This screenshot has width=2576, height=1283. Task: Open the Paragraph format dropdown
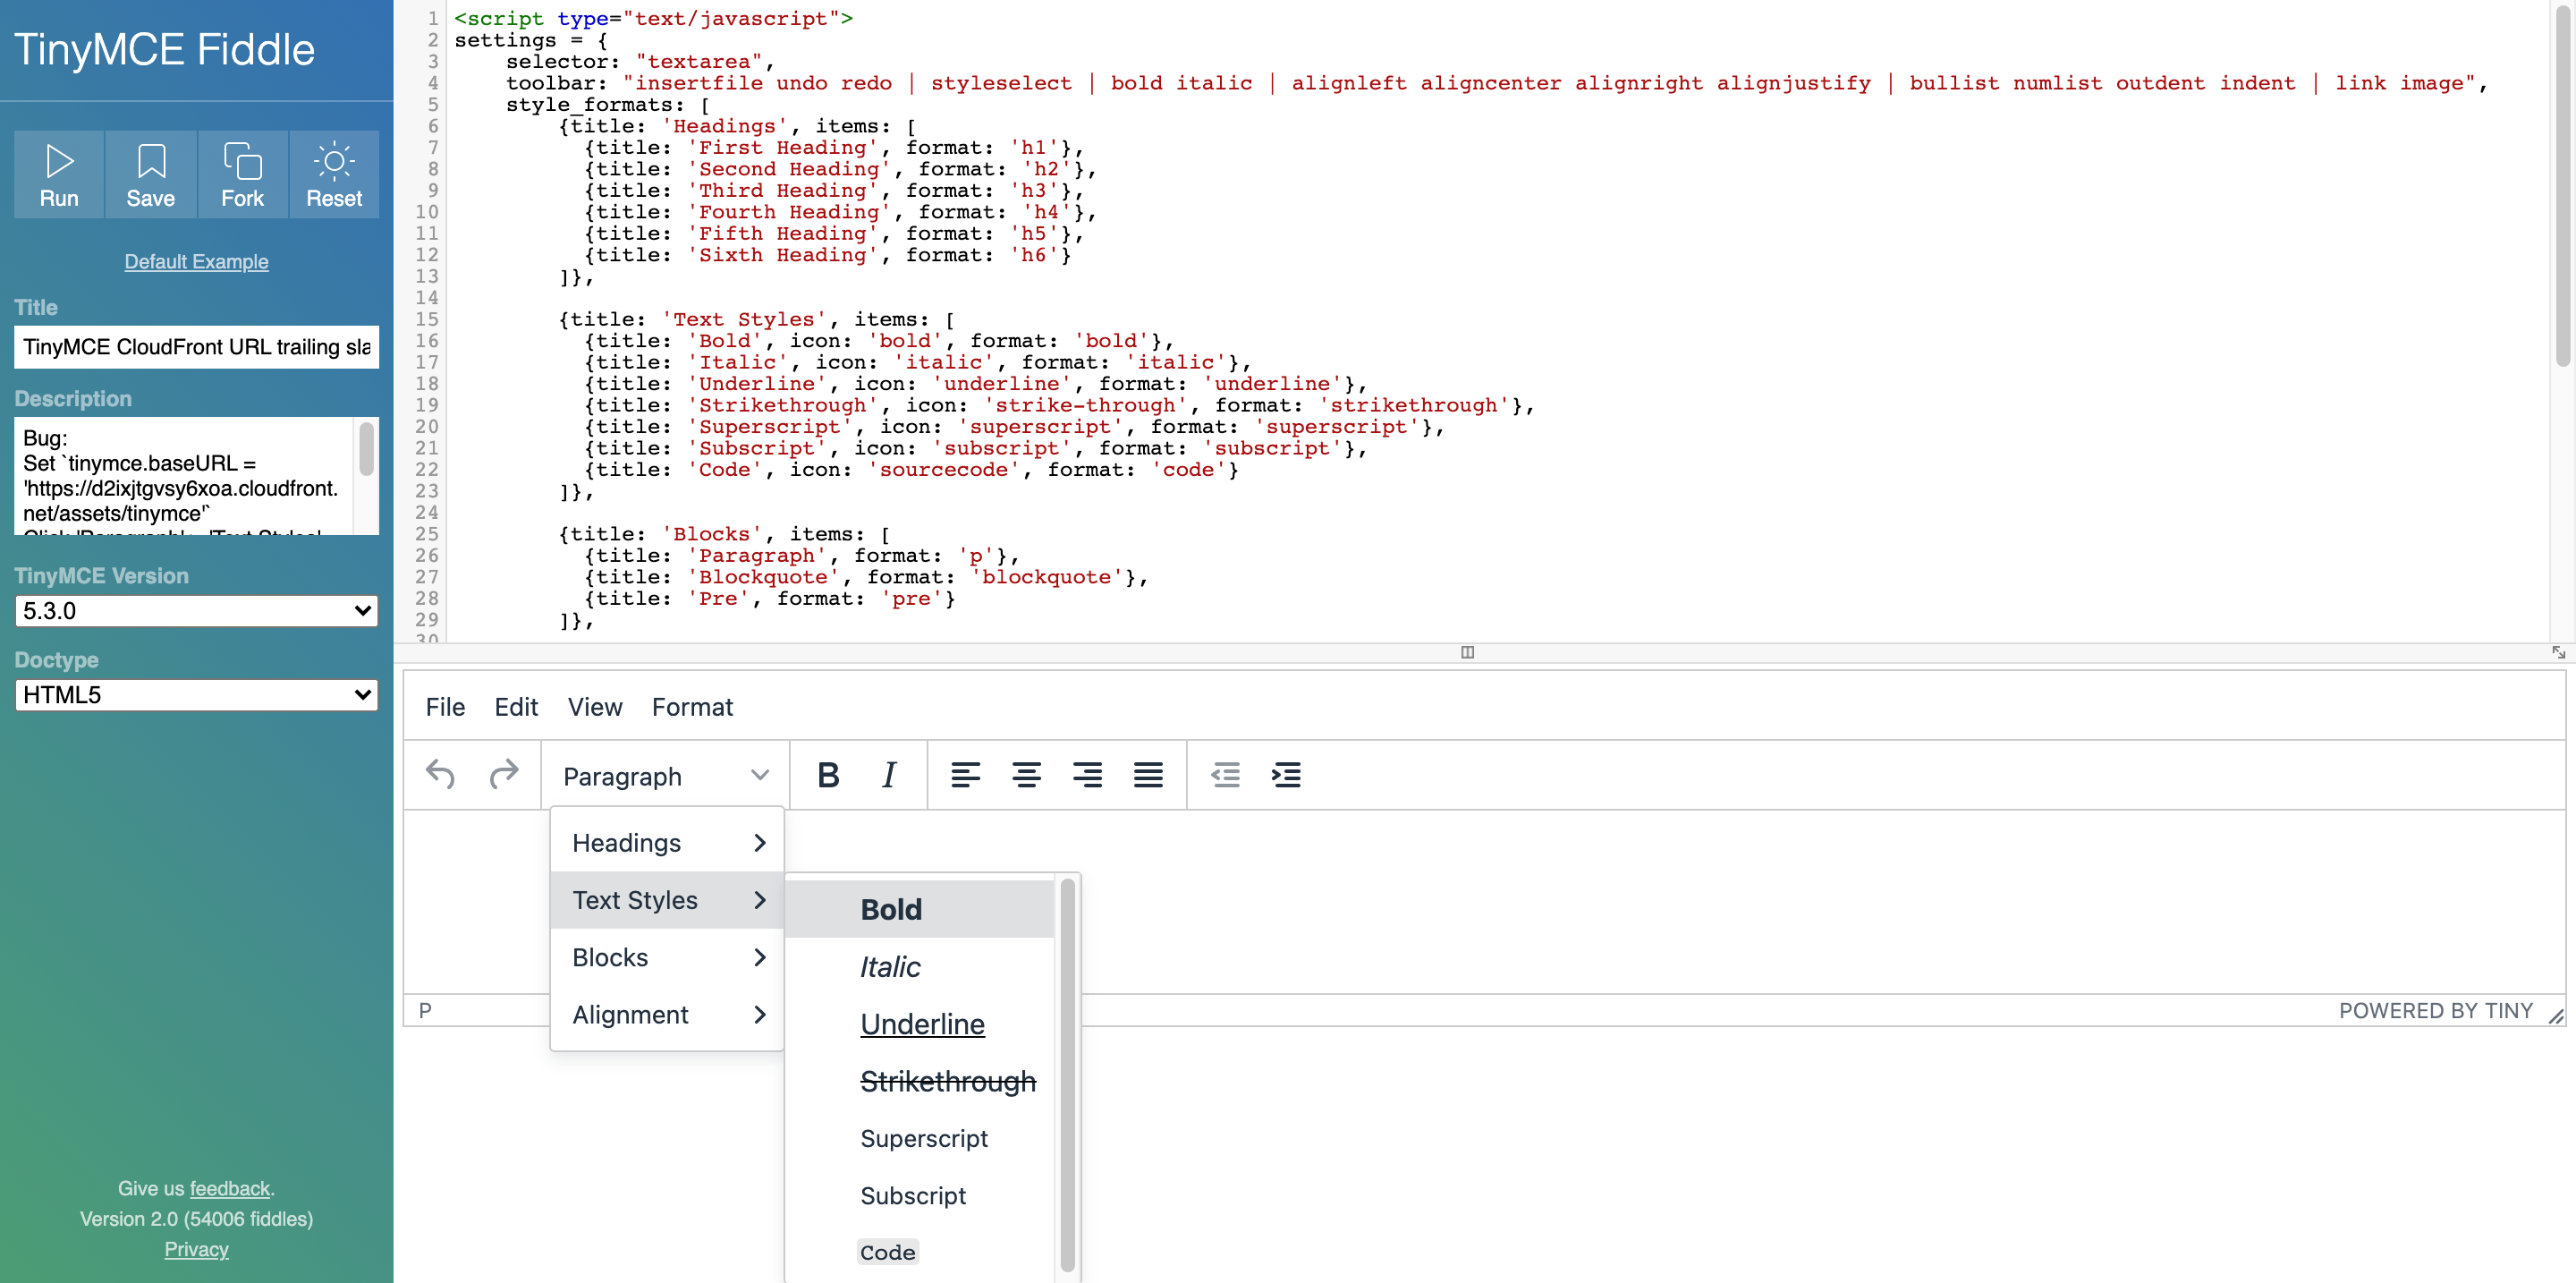click(664, 775)
